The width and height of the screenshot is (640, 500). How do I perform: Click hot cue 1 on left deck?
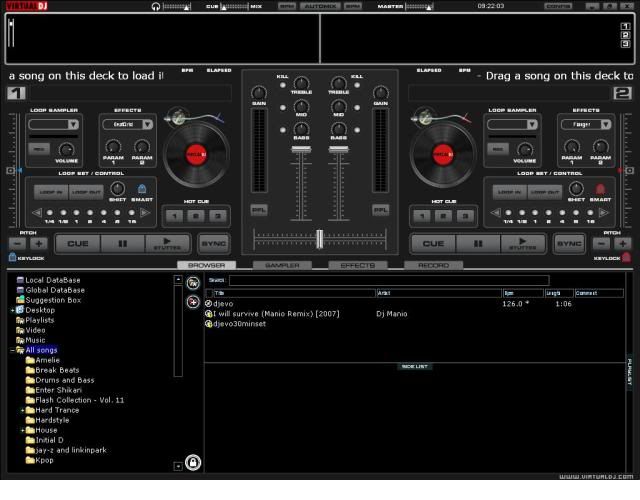point(173,215)
